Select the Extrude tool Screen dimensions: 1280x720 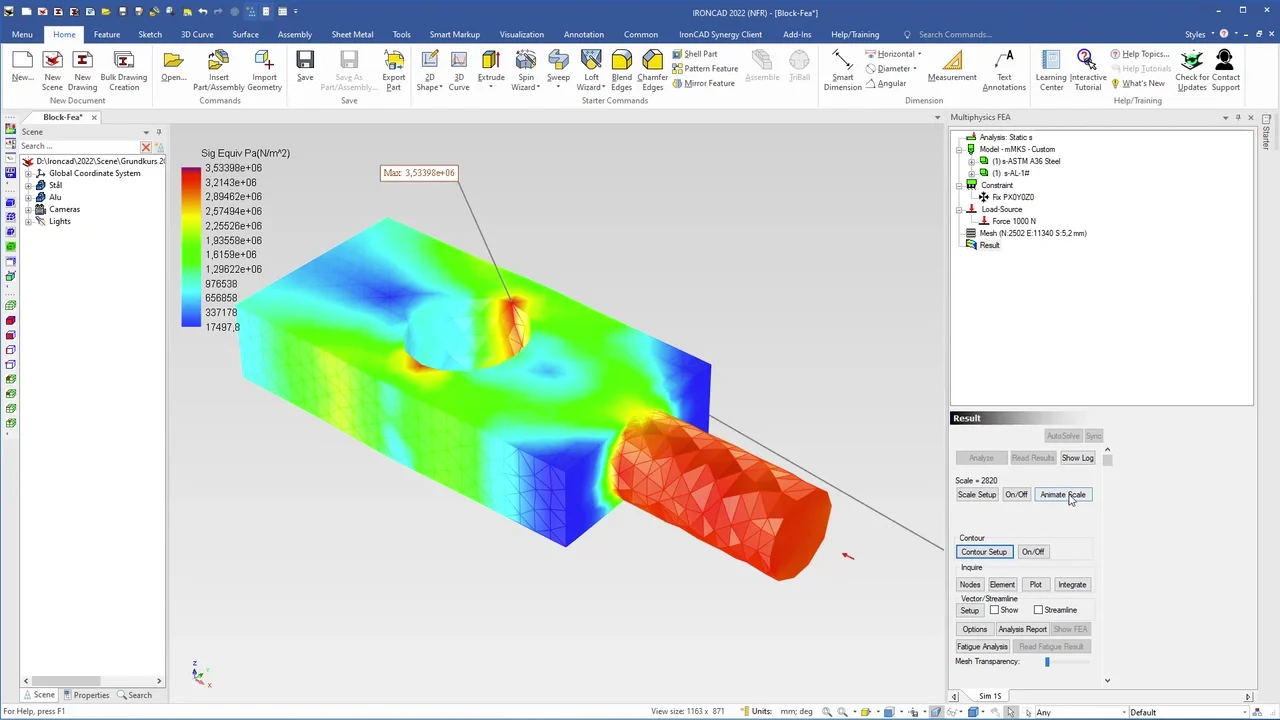[x=491, y=70]
